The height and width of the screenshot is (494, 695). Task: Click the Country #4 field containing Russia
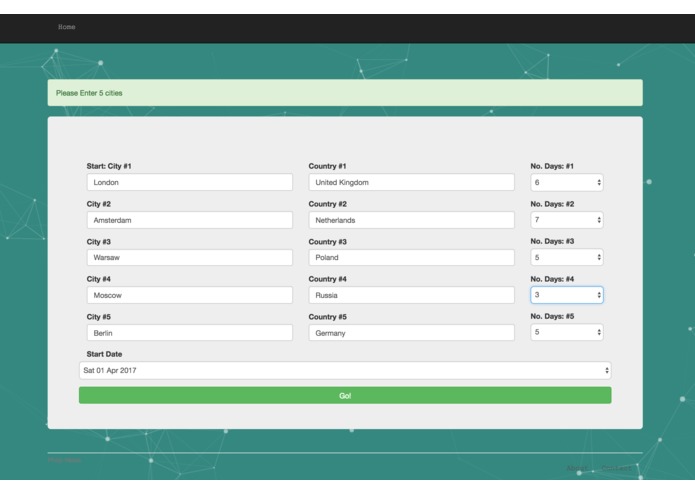click(x=411, y=295)
